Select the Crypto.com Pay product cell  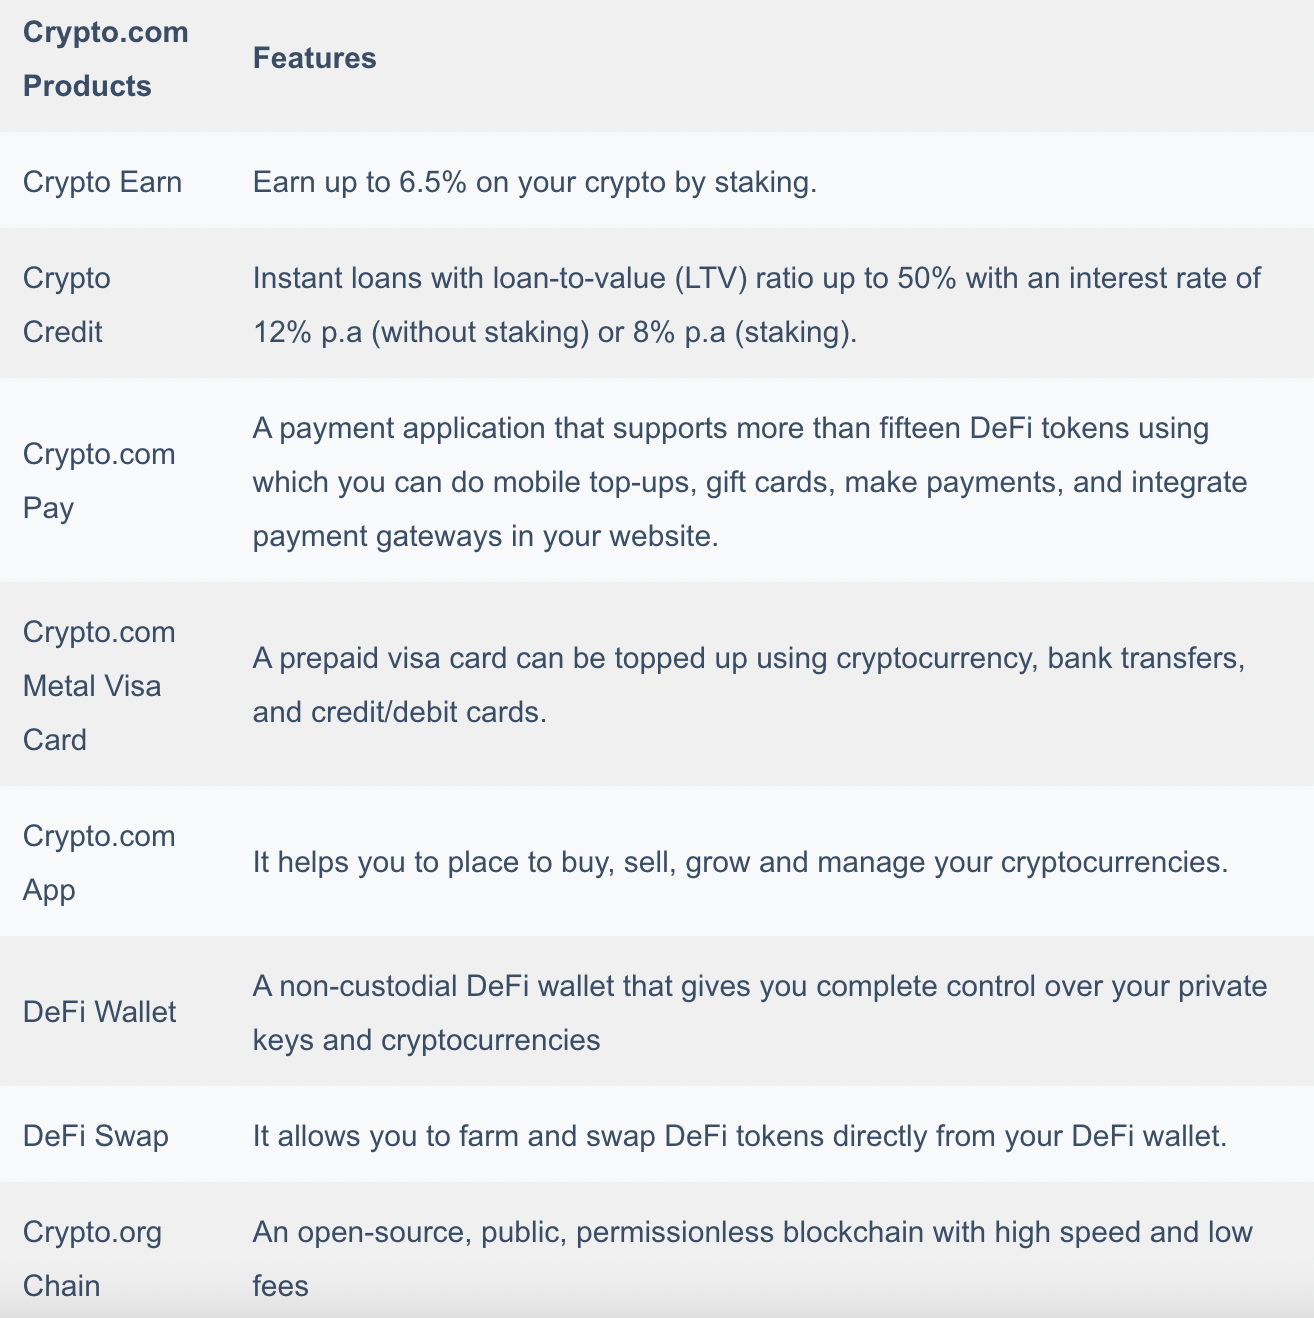point(99,481)
